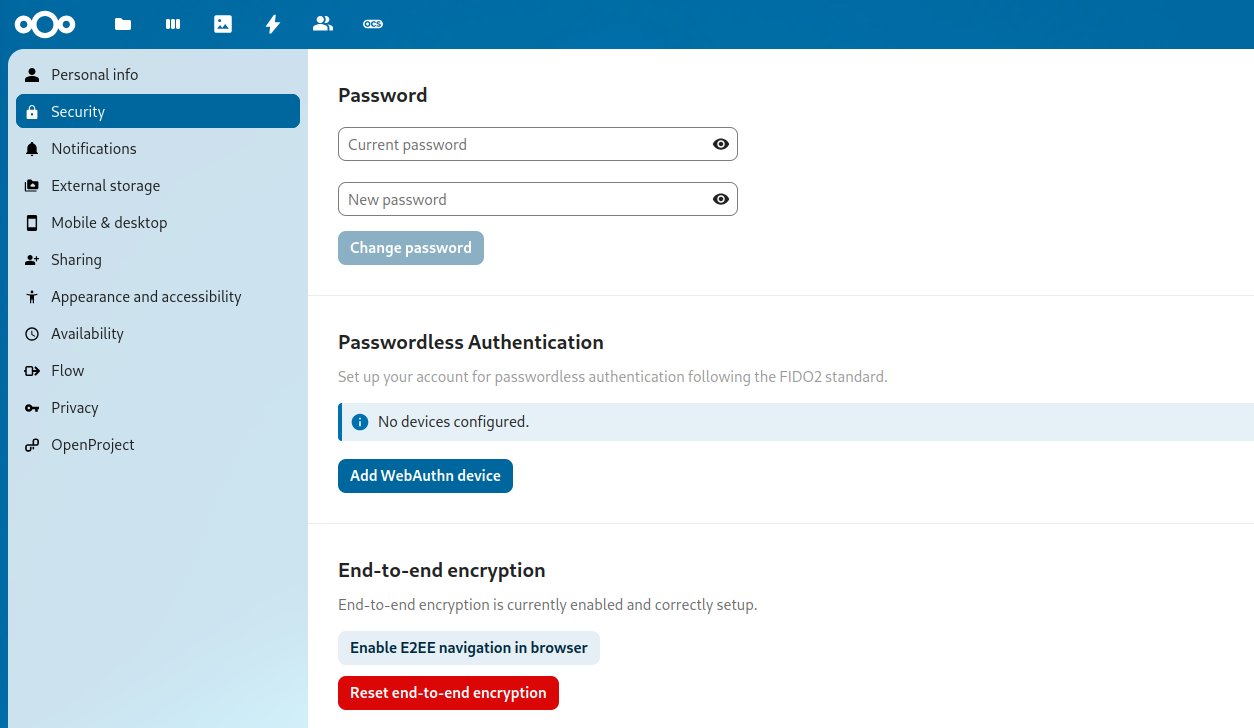The height and width of the screenshot is (728, 1254).
Task: Open the Contacts people icon
Action: pos(323,24)
